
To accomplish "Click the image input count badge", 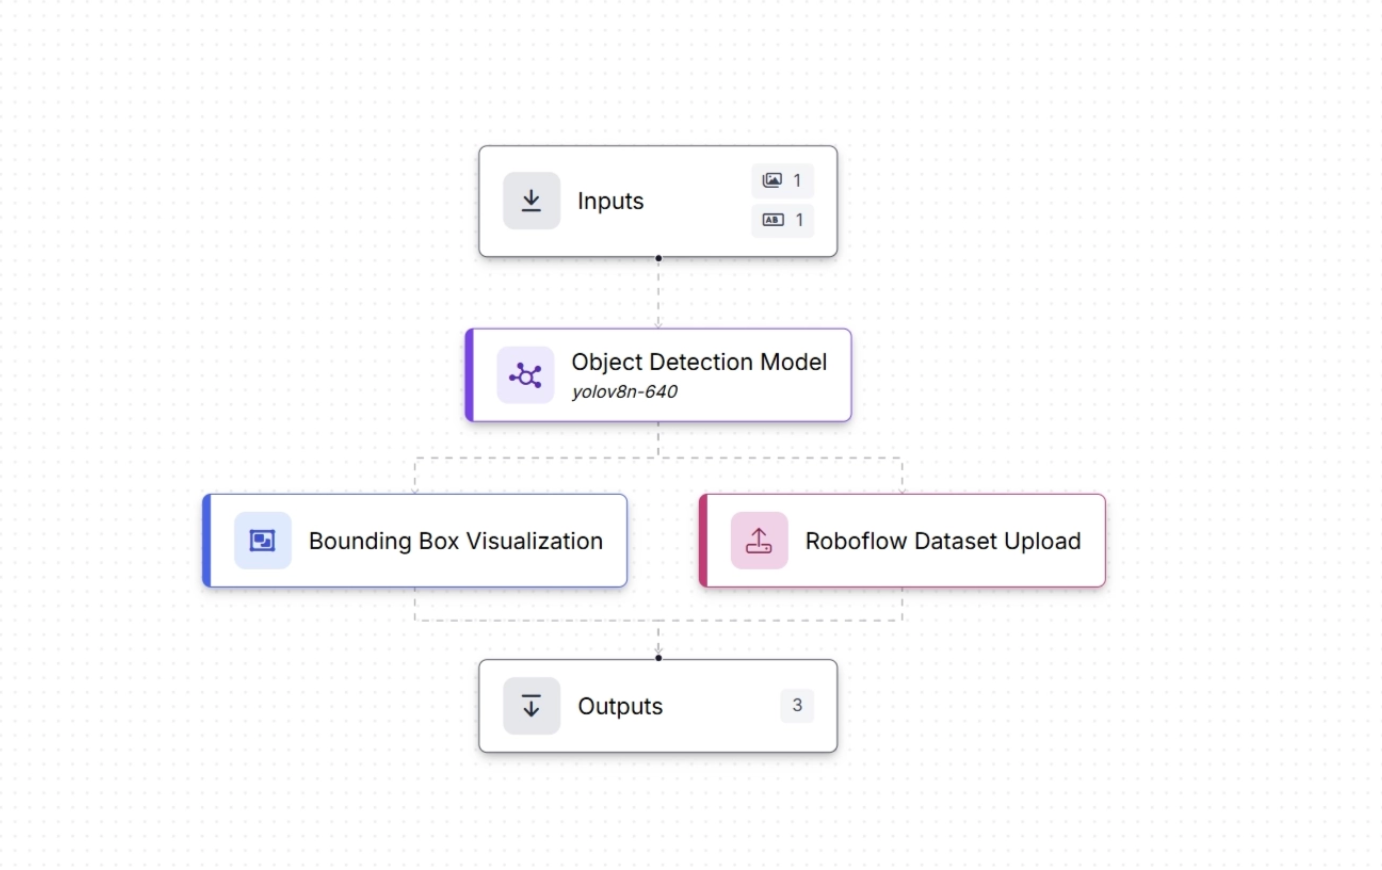I will point(782,181).
